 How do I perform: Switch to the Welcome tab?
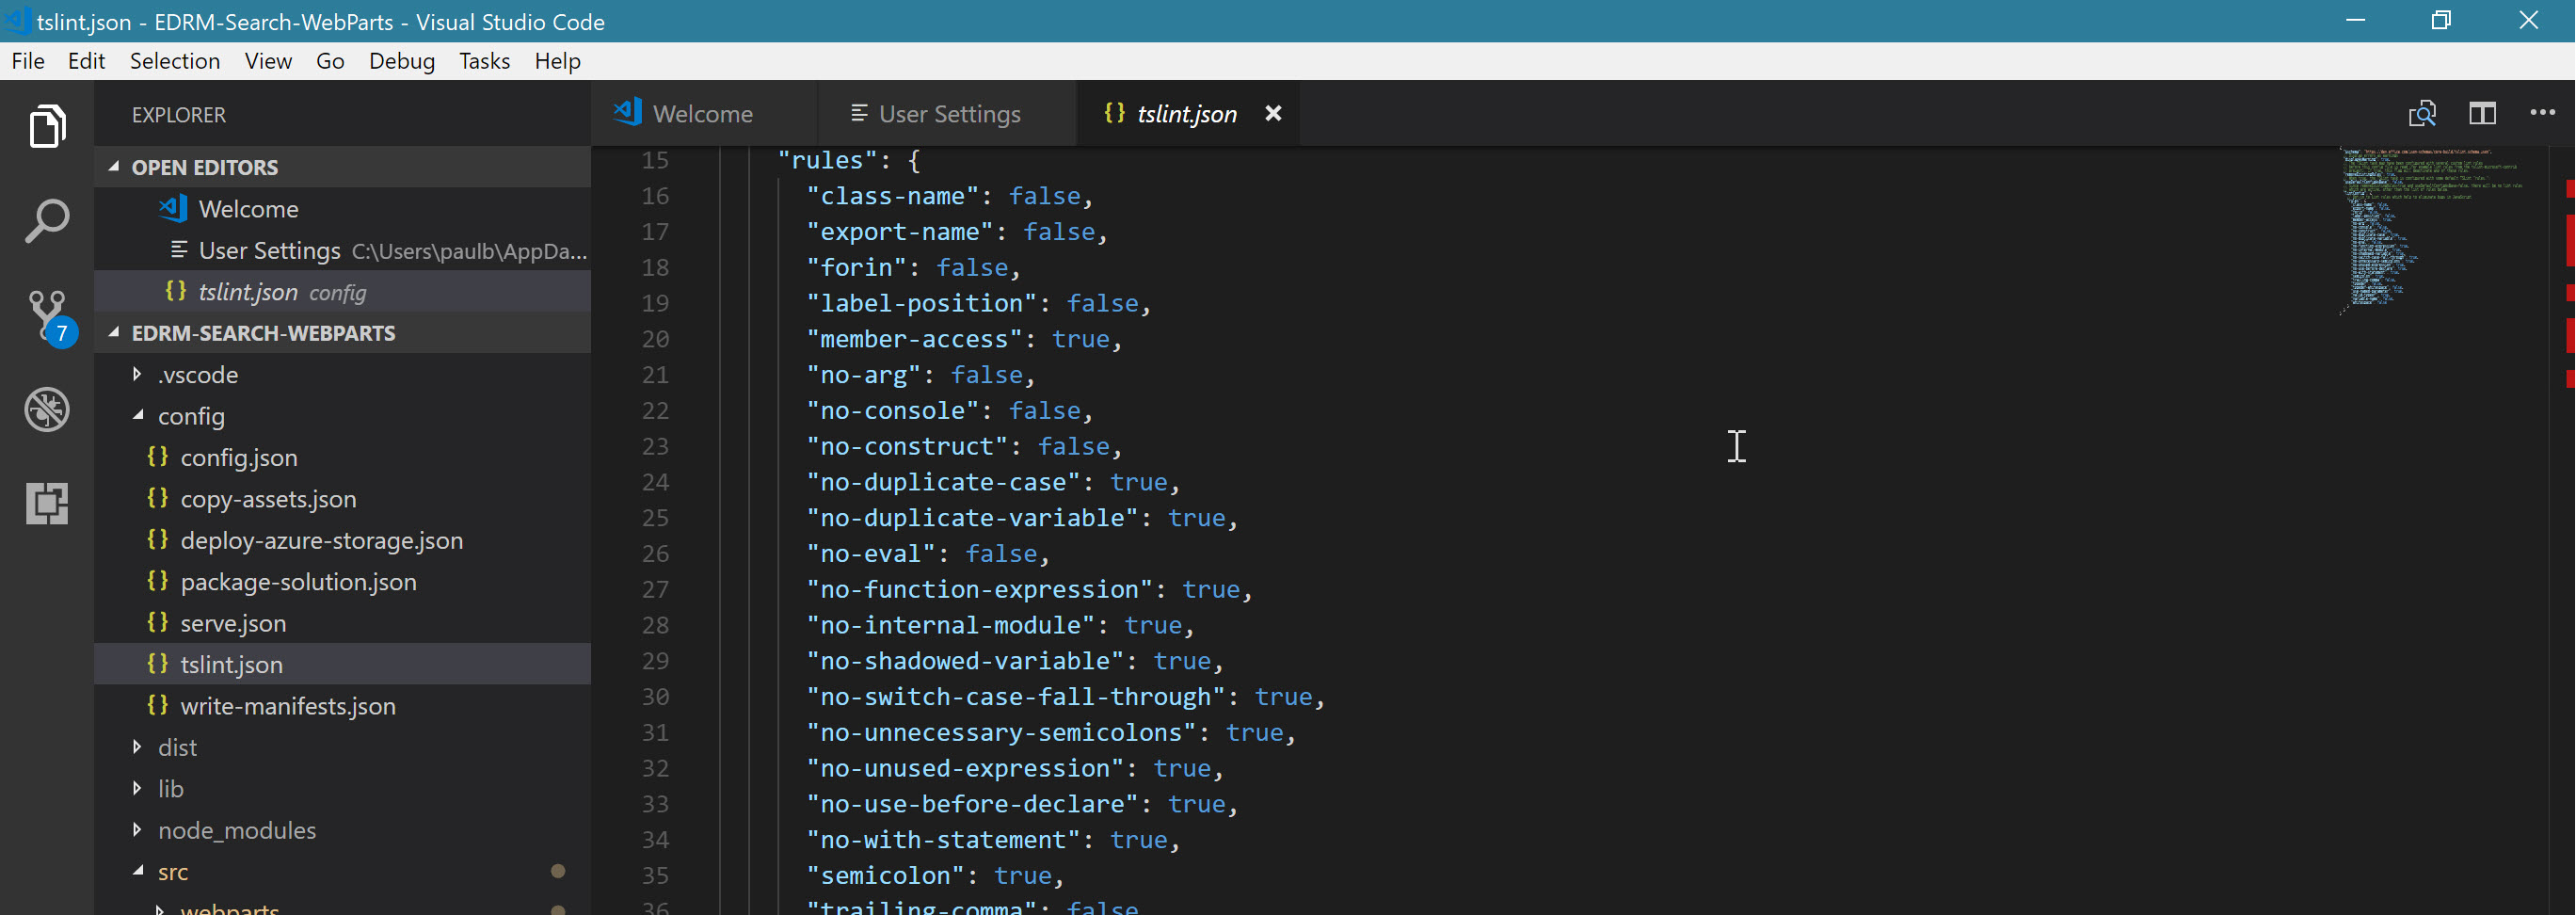click(701, 114)
